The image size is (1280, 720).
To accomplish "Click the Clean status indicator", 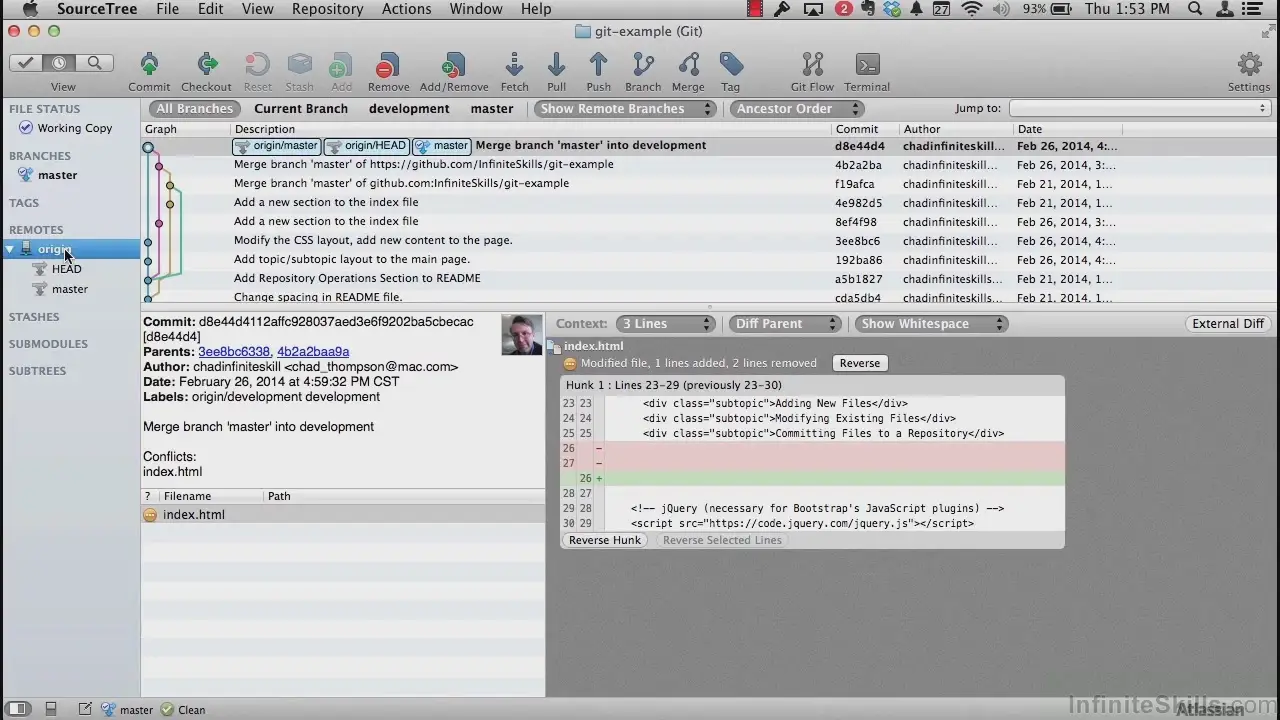I will pos(183,710).
